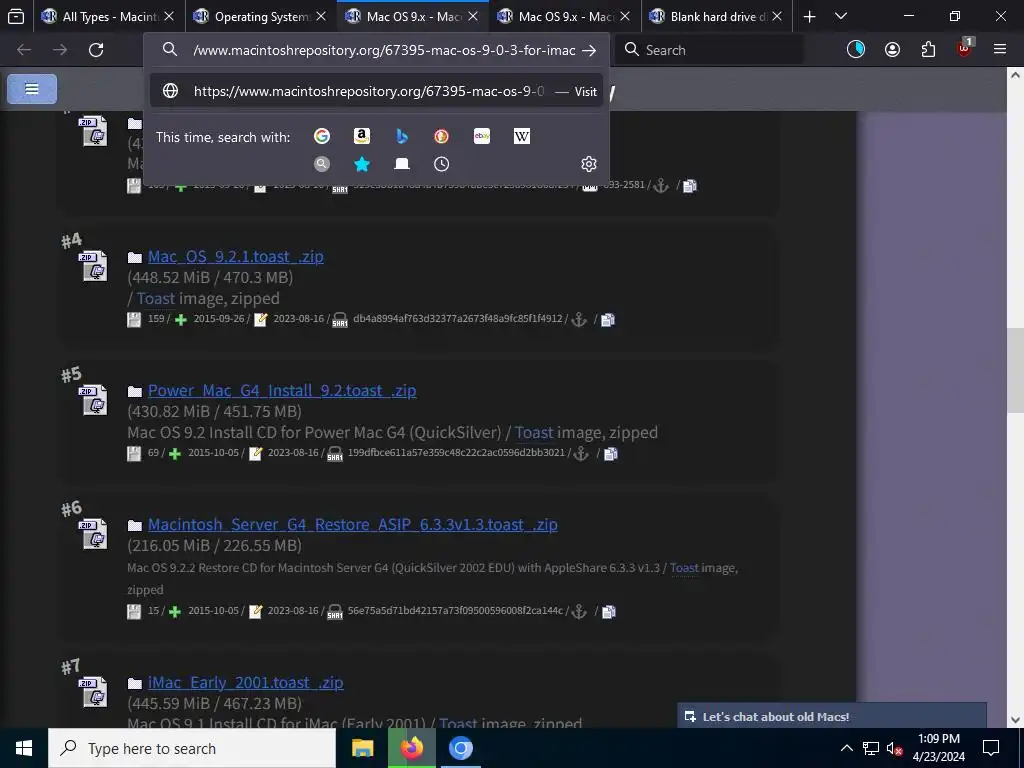1024x768 pixels.
Task: Open the blue circular toolbar icon
Action: (x=856, y=49)
